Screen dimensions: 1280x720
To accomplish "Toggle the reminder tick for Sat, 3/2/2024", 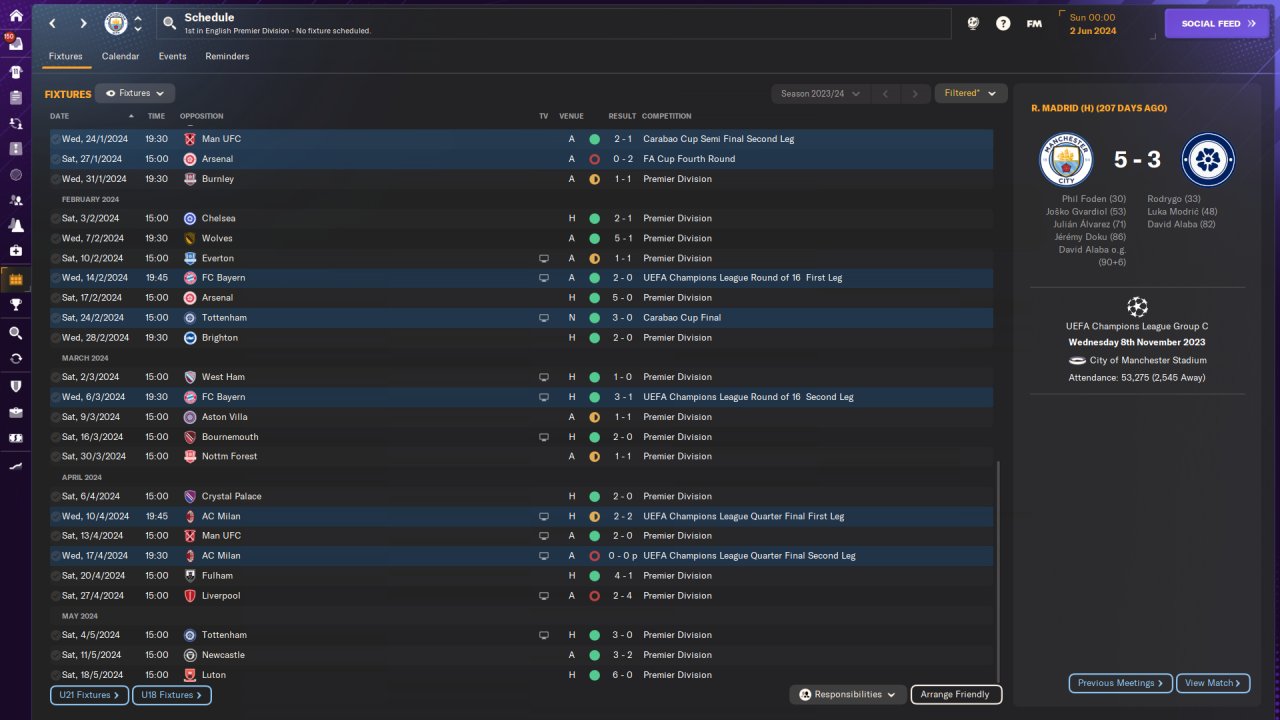I will pos(56,218).
